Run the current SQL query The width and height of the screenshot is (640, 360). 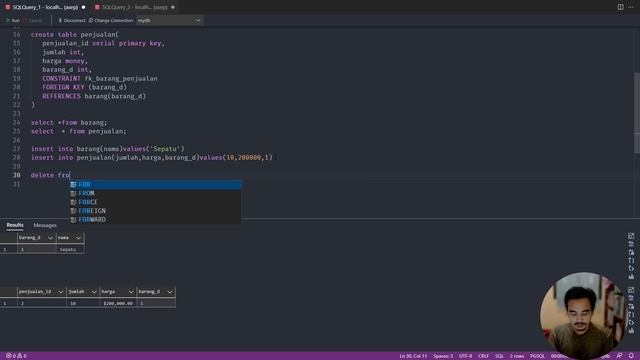pos(13,20)
